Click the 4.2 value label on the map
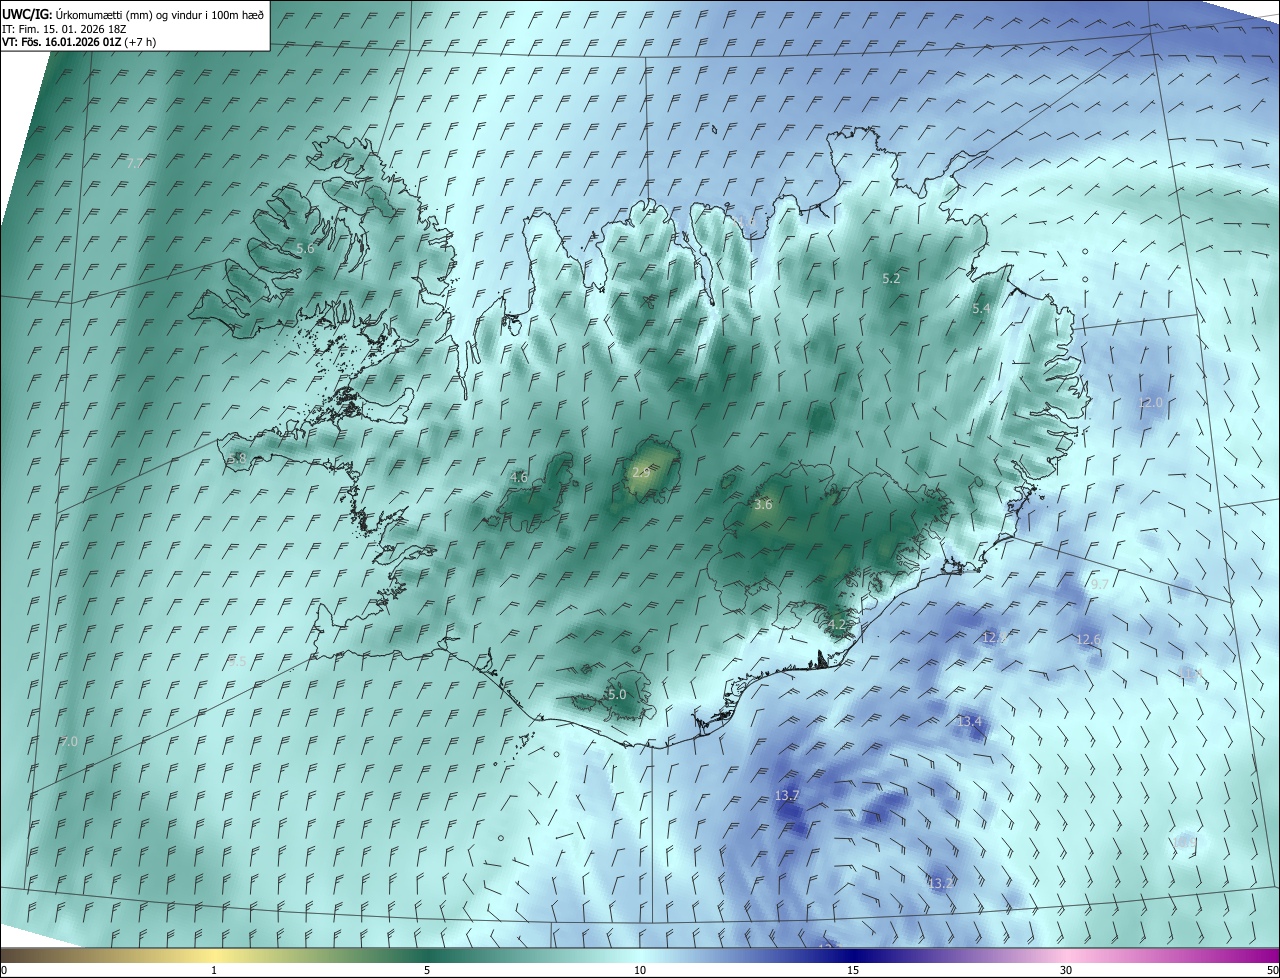Screen dimensions: 1280x978 pos(837,625)
